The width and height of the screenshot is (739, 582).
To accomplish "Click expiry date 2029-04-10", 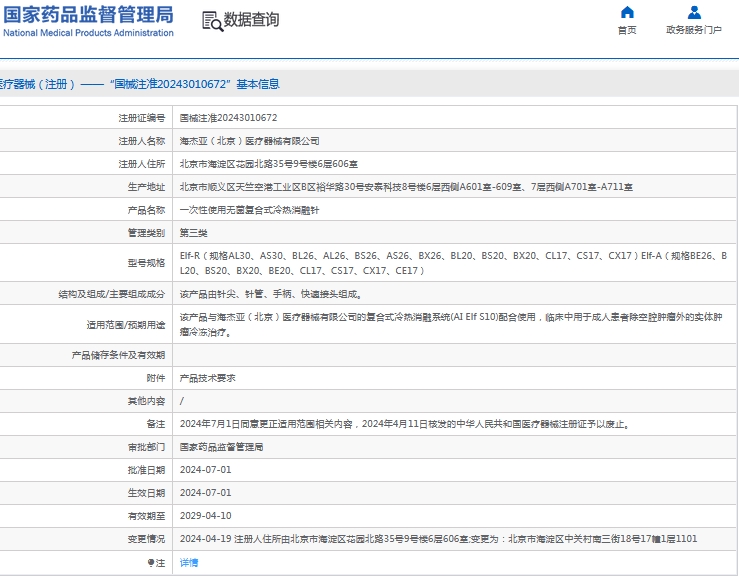I will [x=205, y=516].
